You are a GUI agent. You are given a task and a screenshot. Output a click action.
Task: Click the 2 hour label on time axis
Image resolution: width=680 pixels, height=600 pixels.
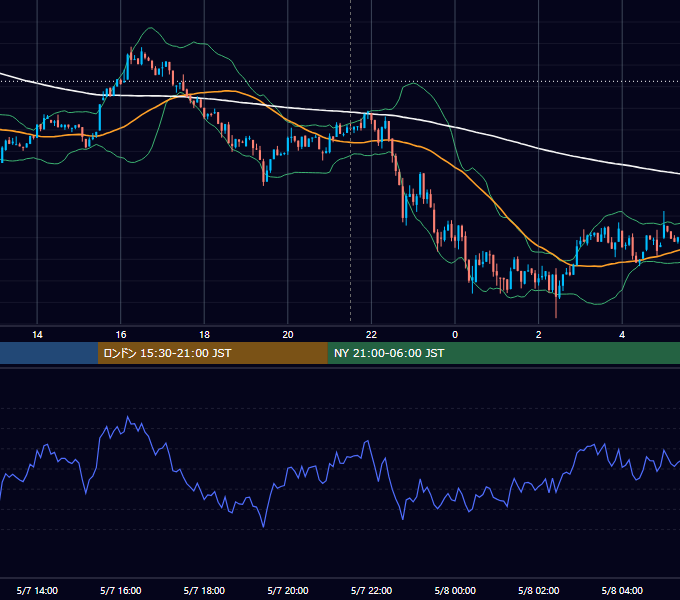tap(539, 335)
